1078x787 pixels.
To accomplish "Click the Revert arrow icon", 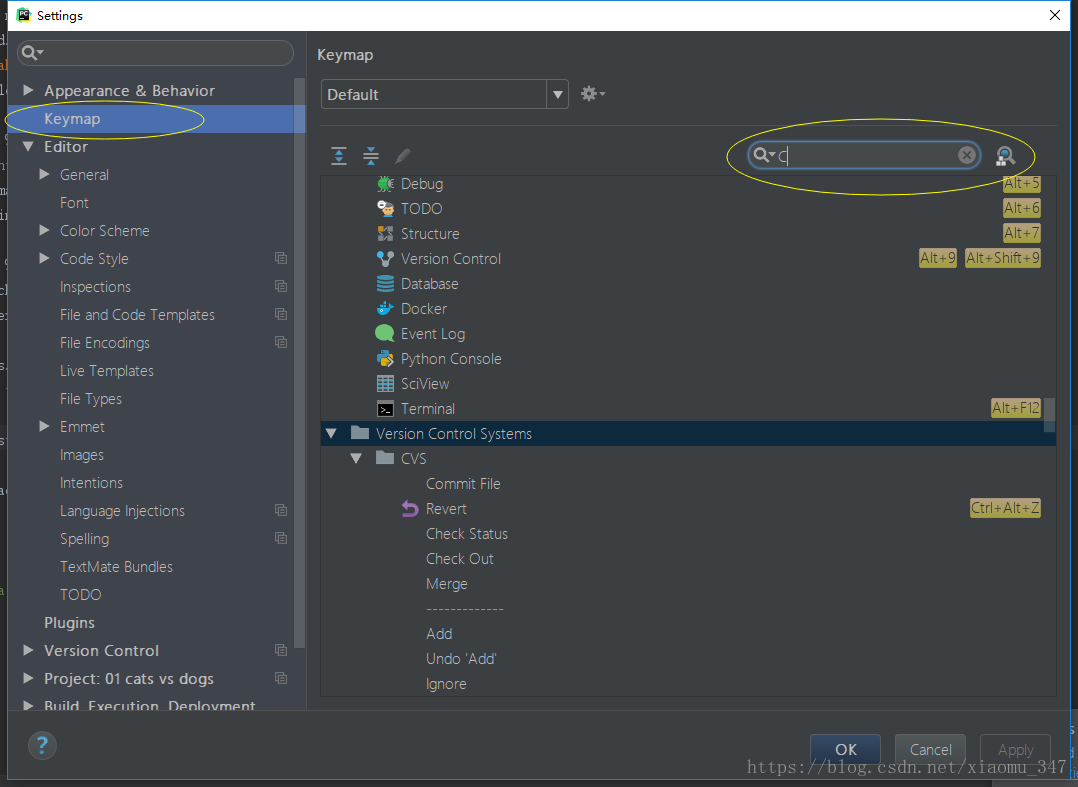I will click(x=410, y=509).
